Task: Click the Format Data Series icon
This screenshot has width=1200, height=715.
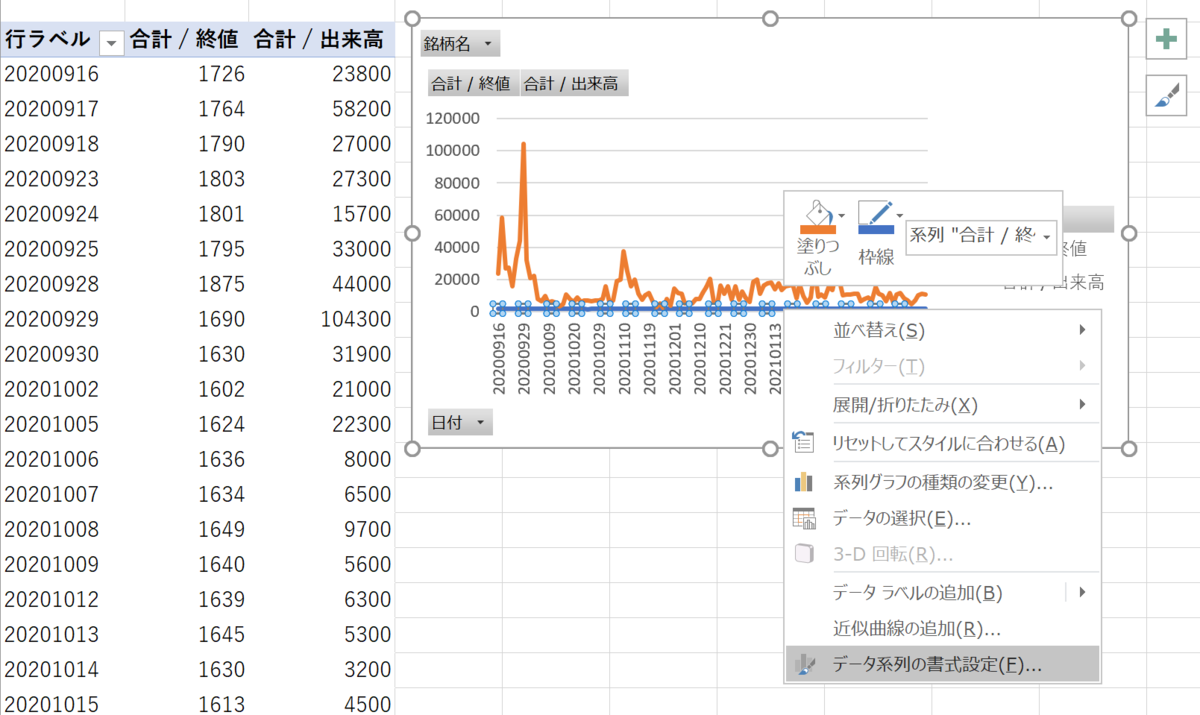Action: coord(804,664)
